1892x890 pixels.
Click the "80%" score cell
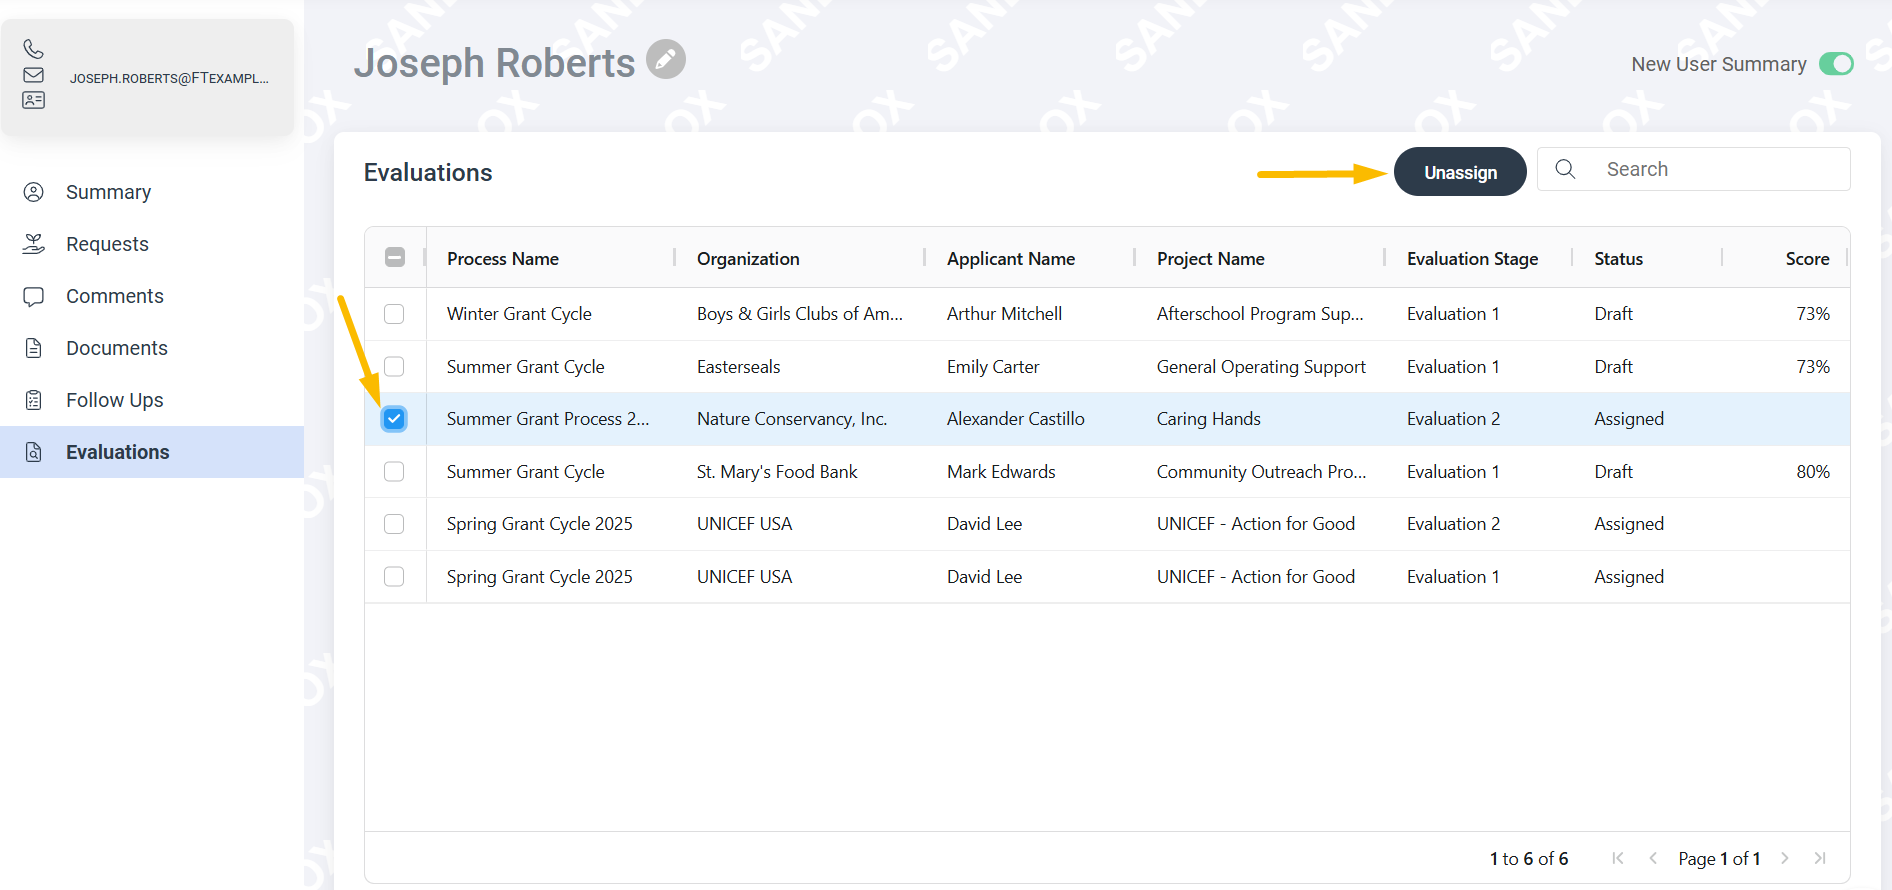1813,472
